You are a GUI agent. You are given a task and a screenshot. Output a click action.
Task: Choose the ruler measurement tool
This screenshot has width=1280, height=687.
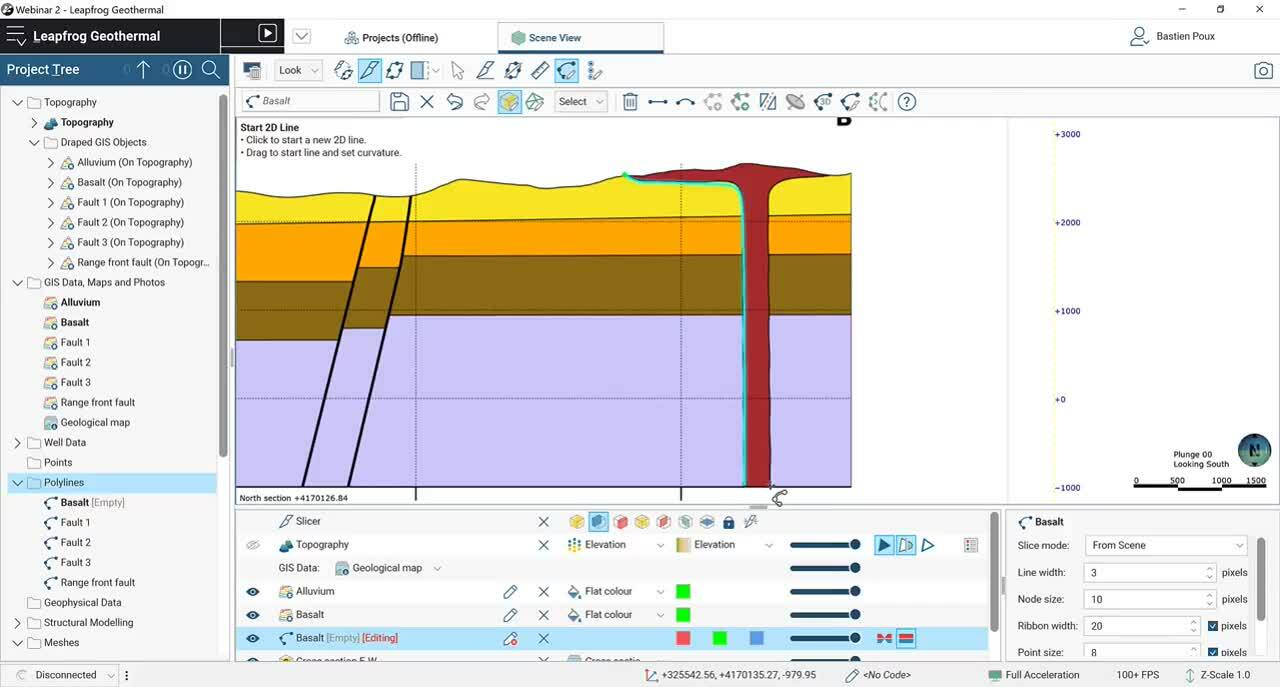[540, 70]
